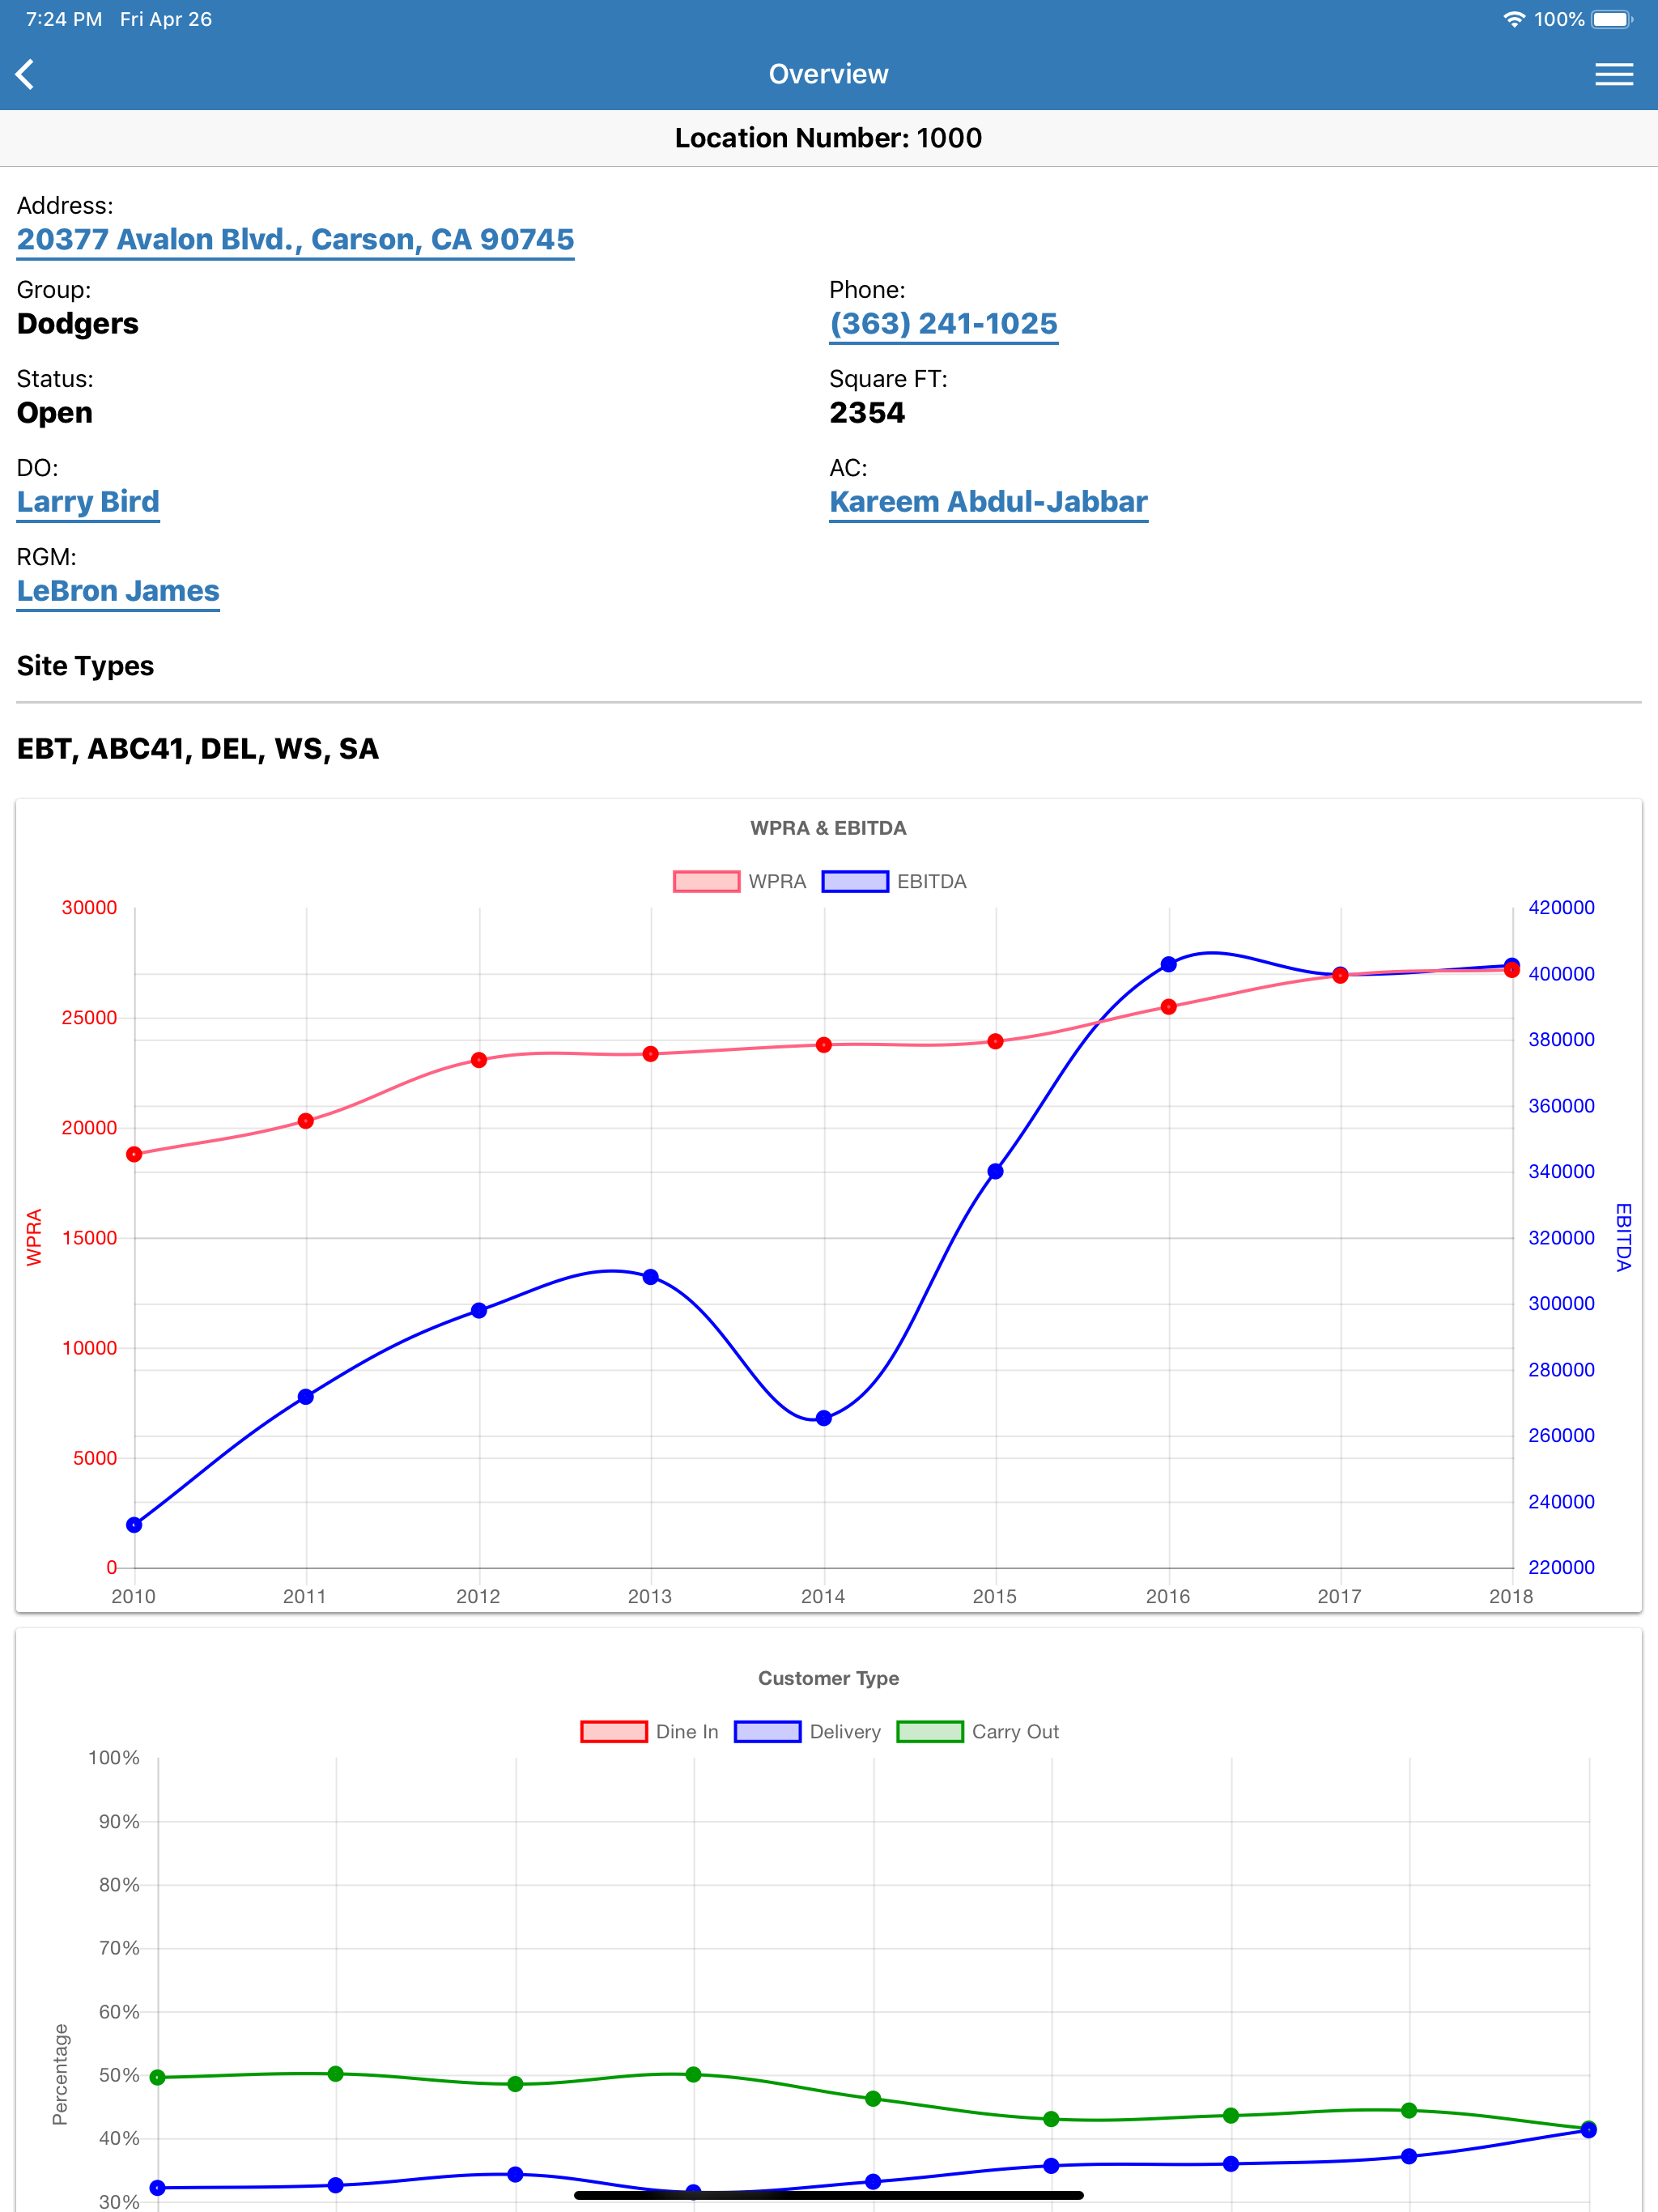Click the Carry Out legend label
This screenshot has height=2212, width=1658.
click(x=1015, y=1732)
